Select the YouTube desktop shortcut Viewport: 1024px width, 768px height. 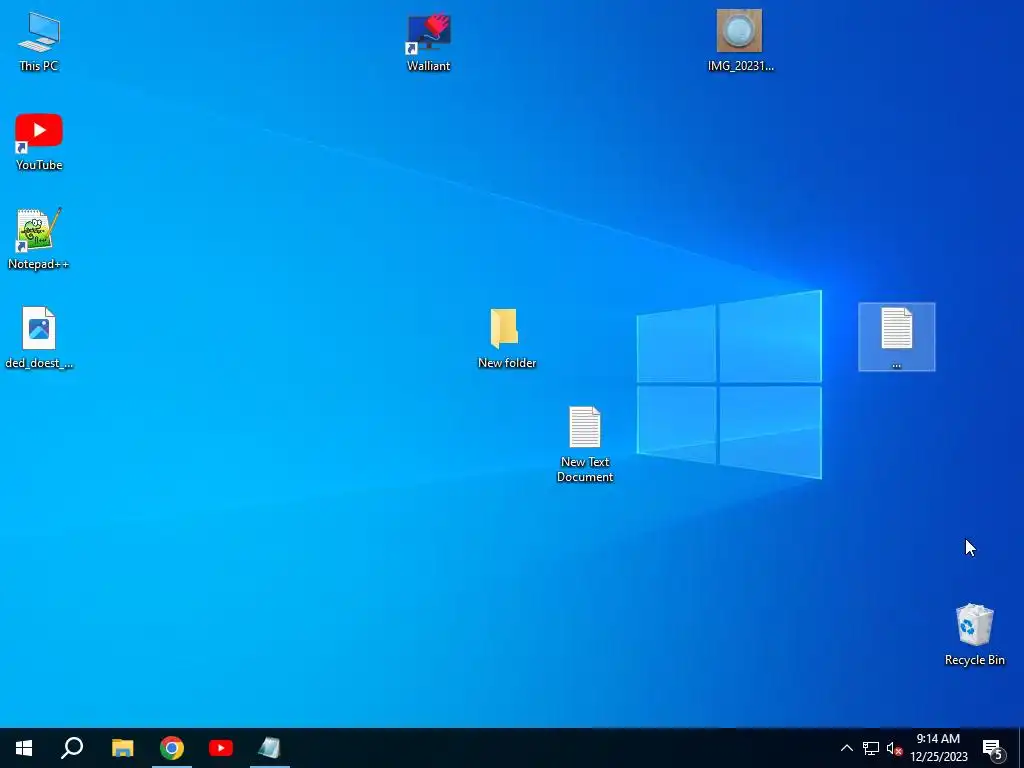point(39,142)
